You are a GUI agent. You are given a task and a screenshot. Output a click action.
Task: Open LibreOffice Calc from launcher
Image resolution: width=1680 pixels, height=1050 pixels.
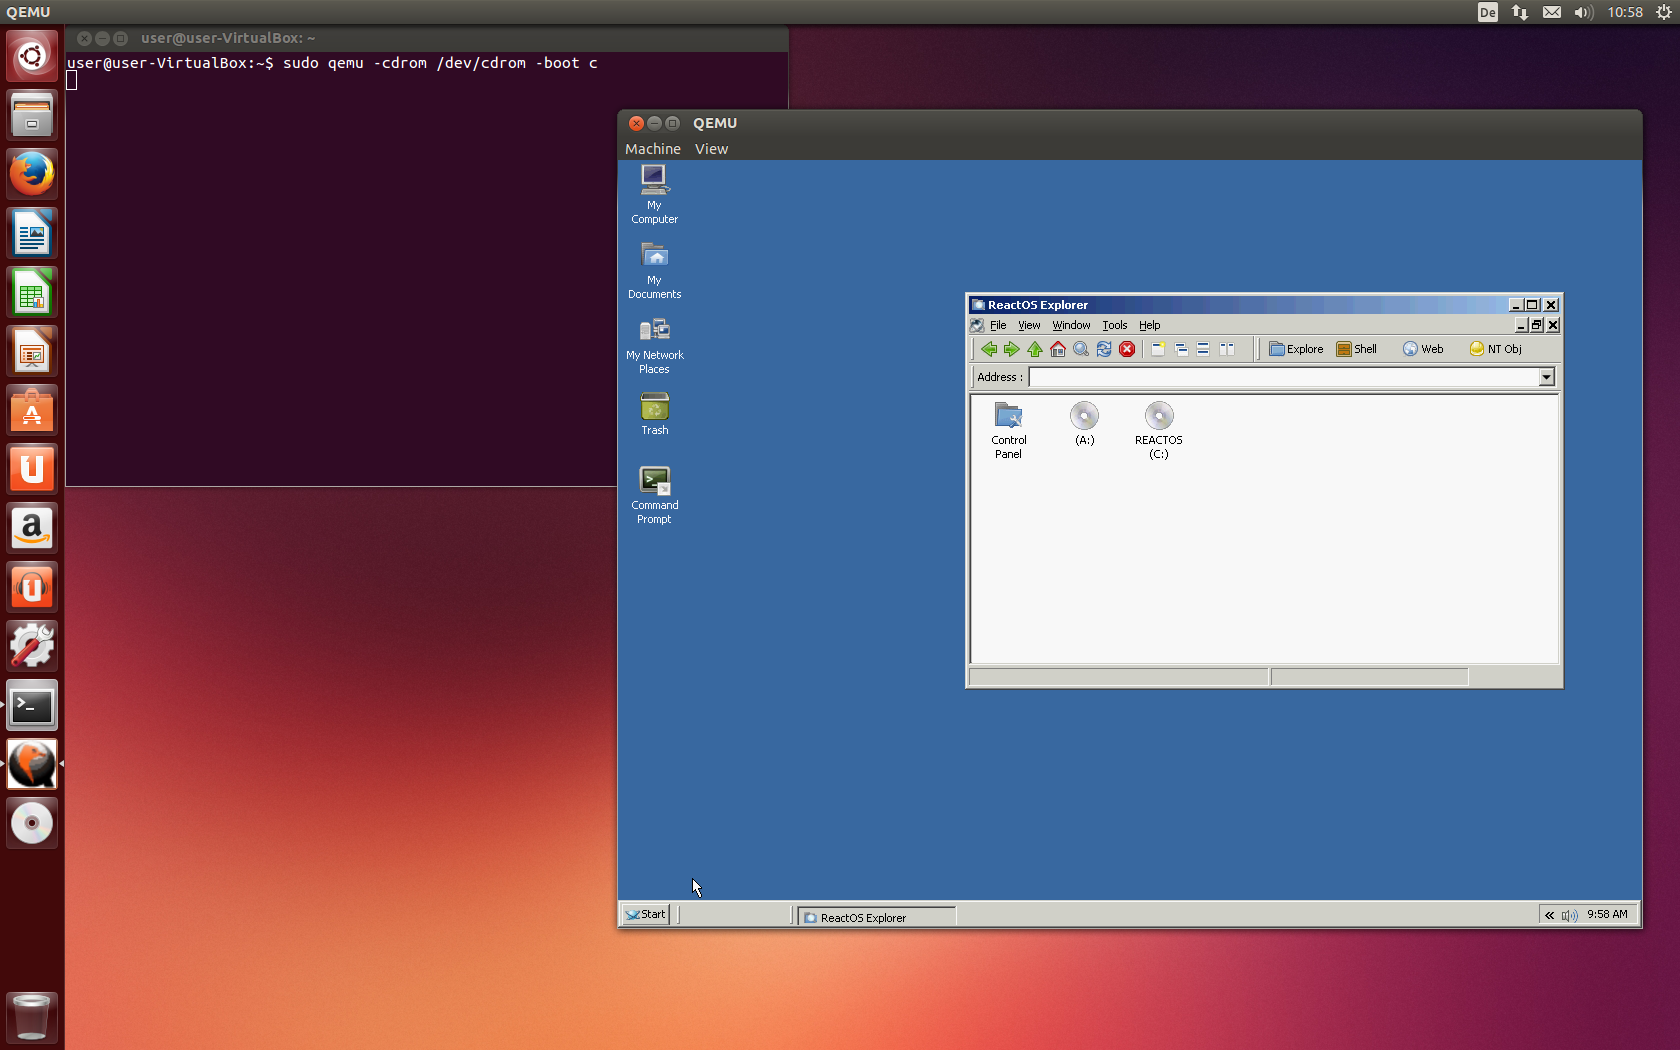pos(32,292)
